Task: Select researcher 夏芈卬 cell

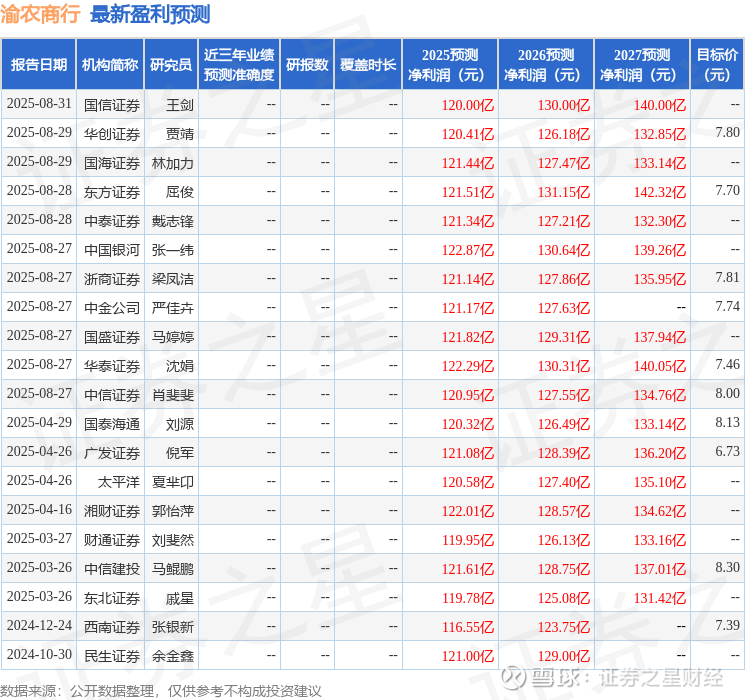Action: pos(172,482)
